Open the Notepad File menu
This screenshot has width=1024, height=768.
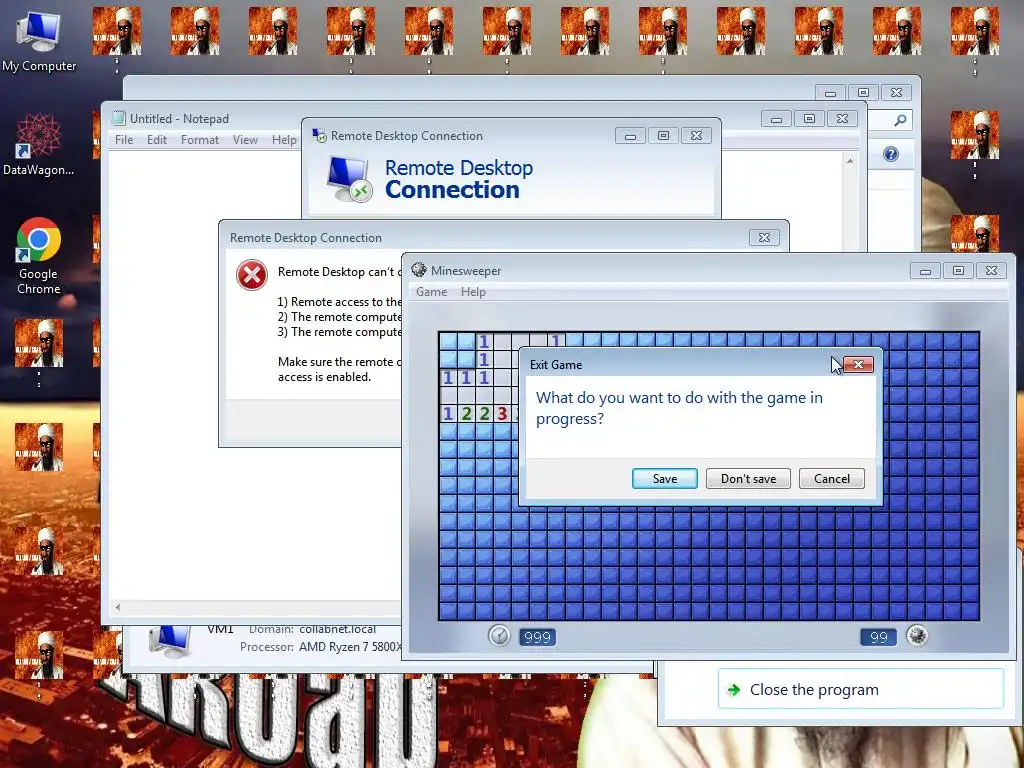click(124, 140)
